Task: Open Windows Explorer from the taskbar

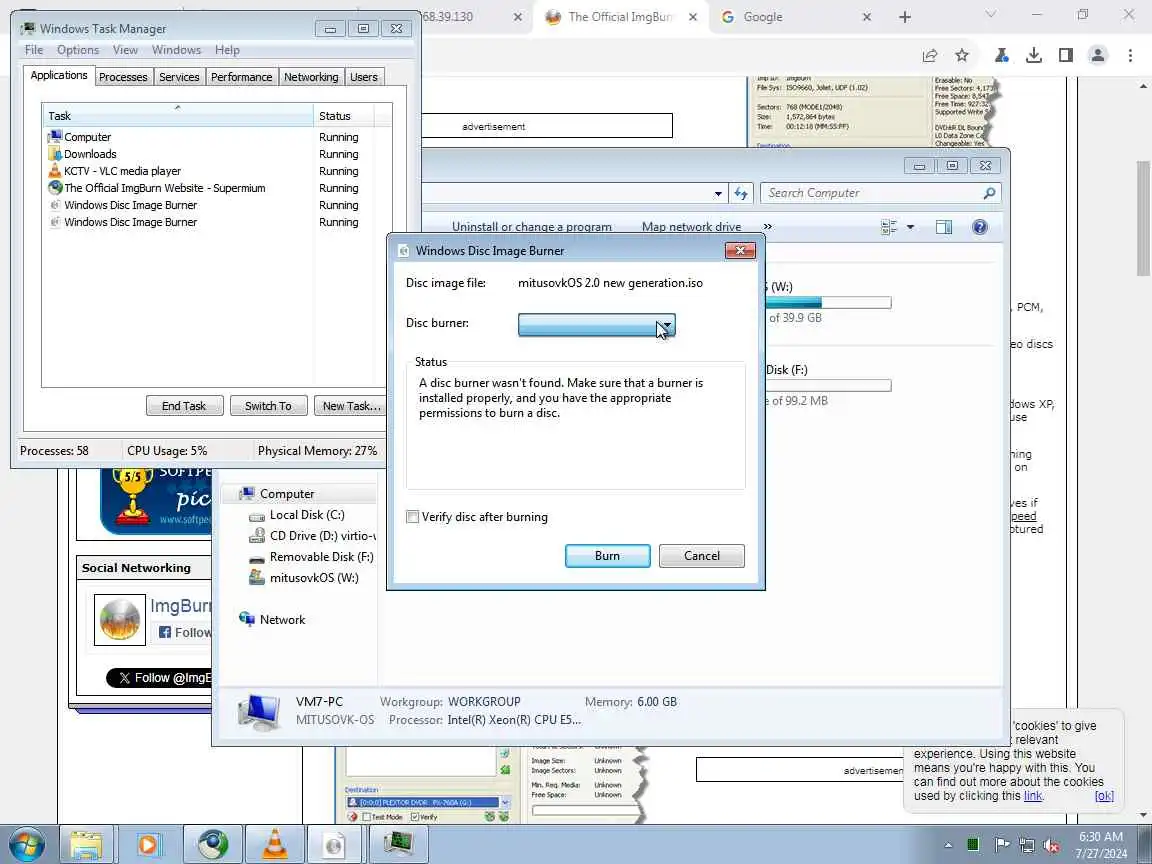Action: coord(86,844)
